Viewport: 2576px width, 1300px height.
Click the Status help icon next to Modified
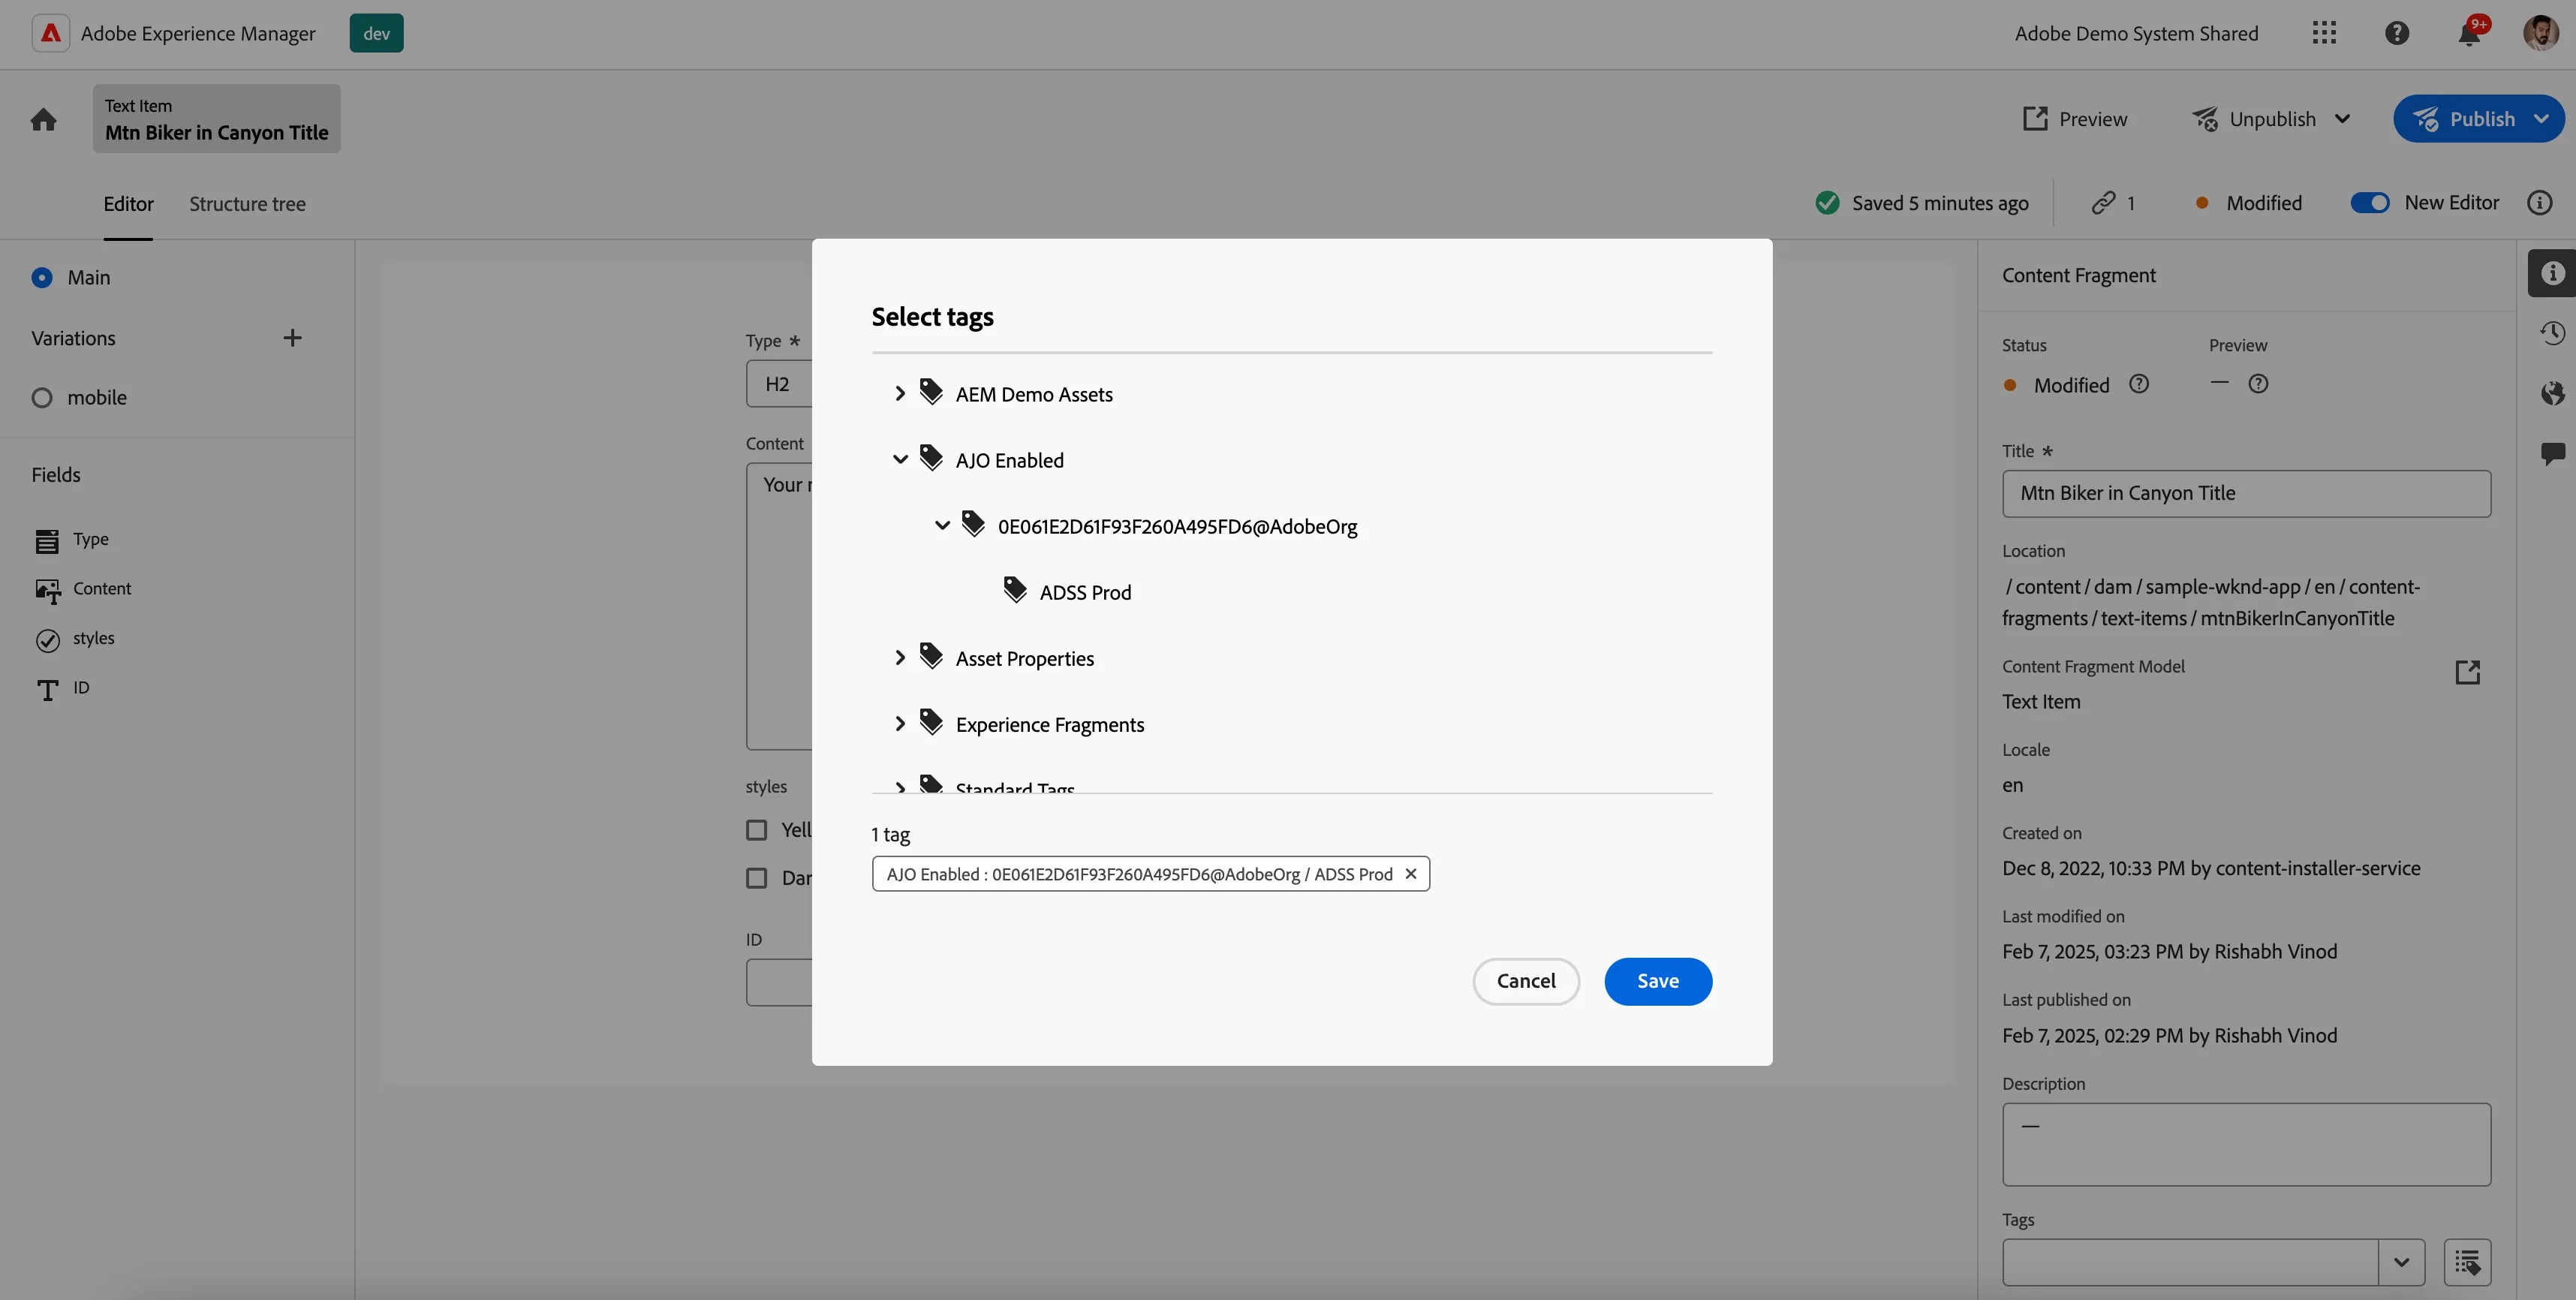point(2138,385)
